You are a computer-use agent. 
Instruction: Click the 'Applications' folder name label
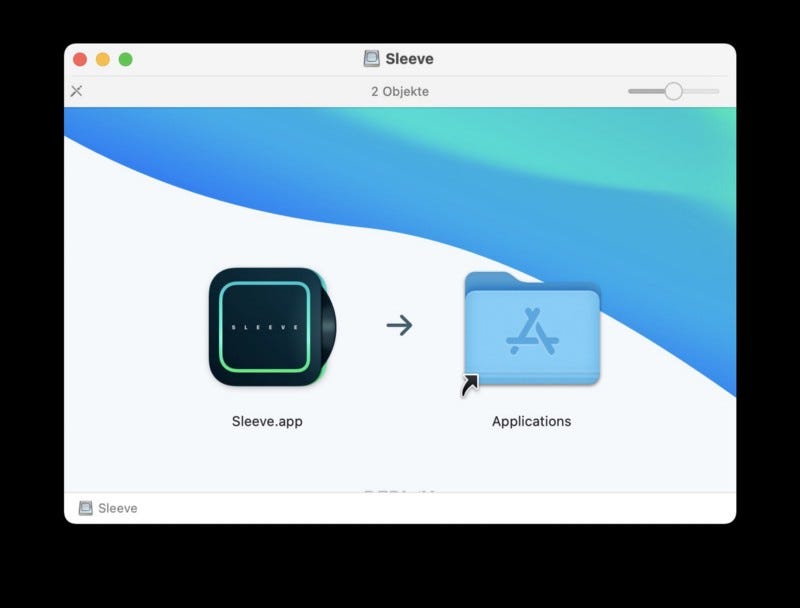click(532, 421)
